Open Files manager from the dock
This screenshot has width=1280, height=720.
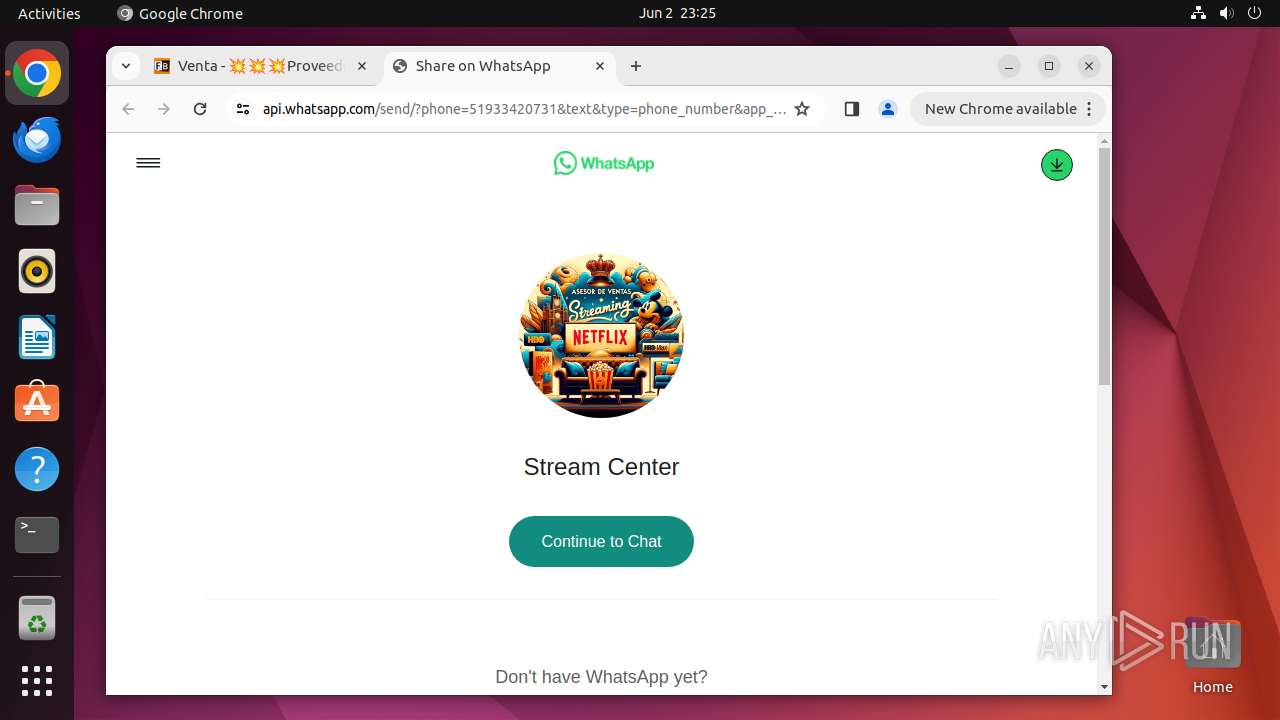click(x=37, y=206)
